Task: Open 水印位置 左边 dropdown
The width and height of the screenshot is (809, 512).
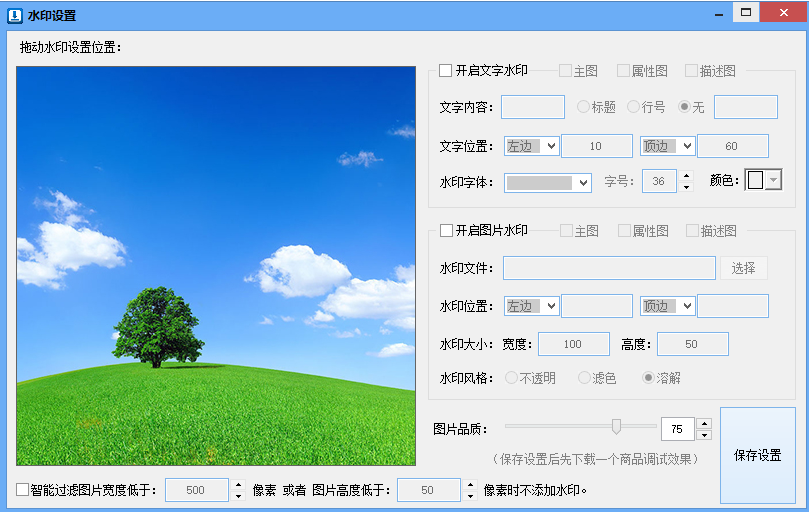Action: tap(531, 306)
